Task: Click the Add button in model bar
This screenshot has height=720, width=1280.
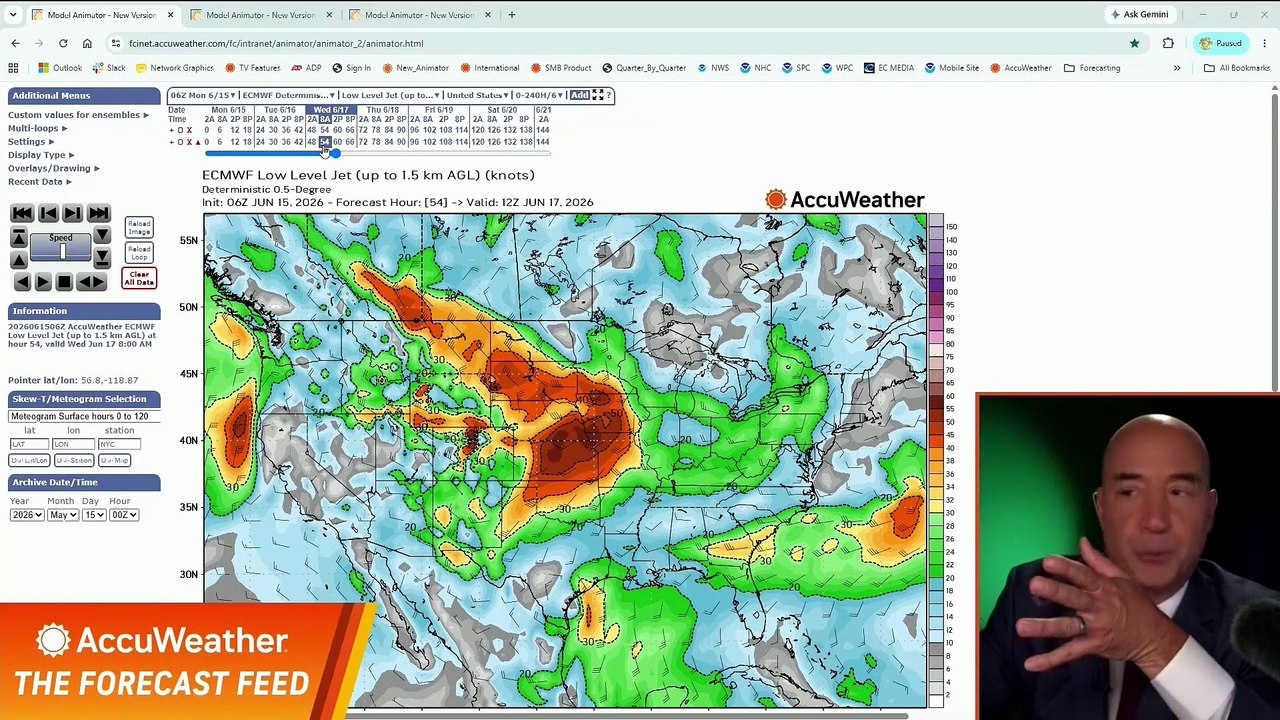Action: point(579,95)
